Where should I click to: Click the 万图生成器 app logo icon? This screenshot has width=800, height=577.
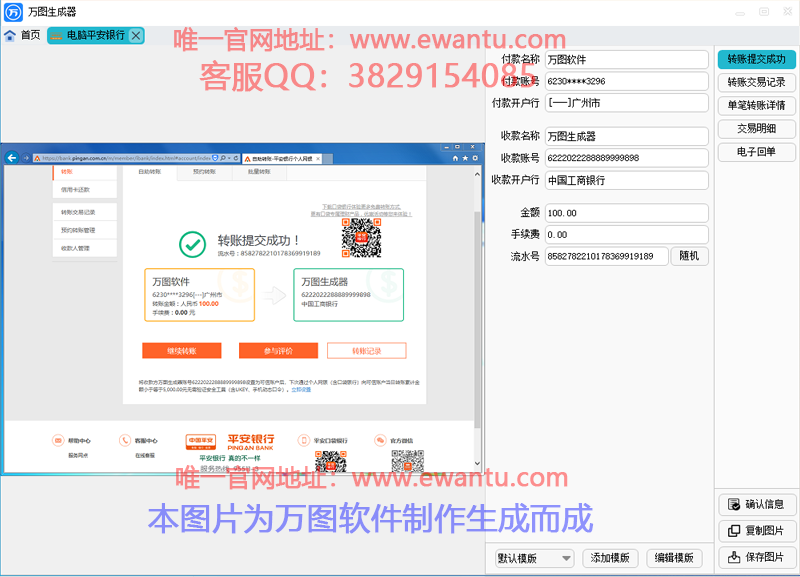(x=13, y=12)
